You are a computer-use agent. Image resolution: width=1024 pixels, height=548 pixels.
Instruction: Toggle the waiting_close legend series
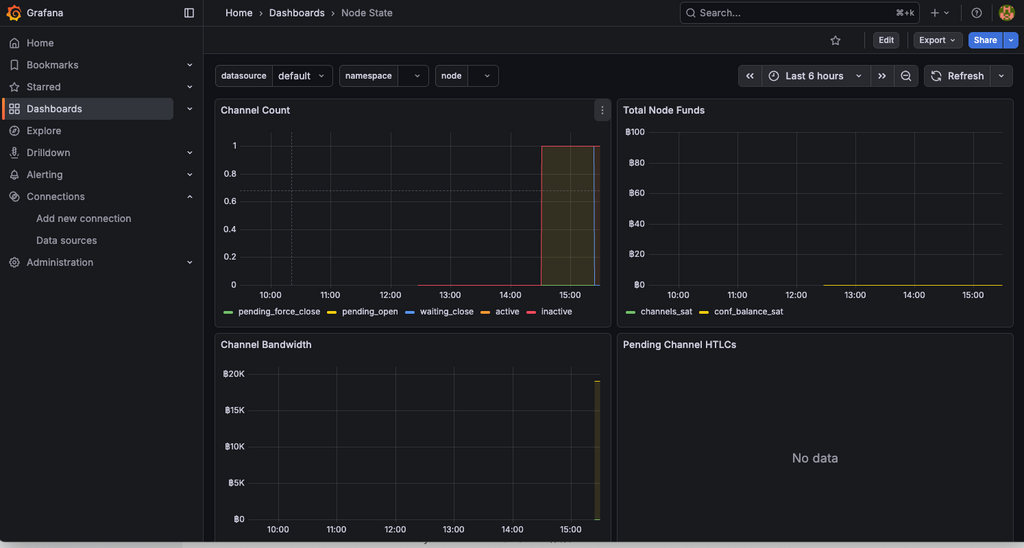[446, 312]
